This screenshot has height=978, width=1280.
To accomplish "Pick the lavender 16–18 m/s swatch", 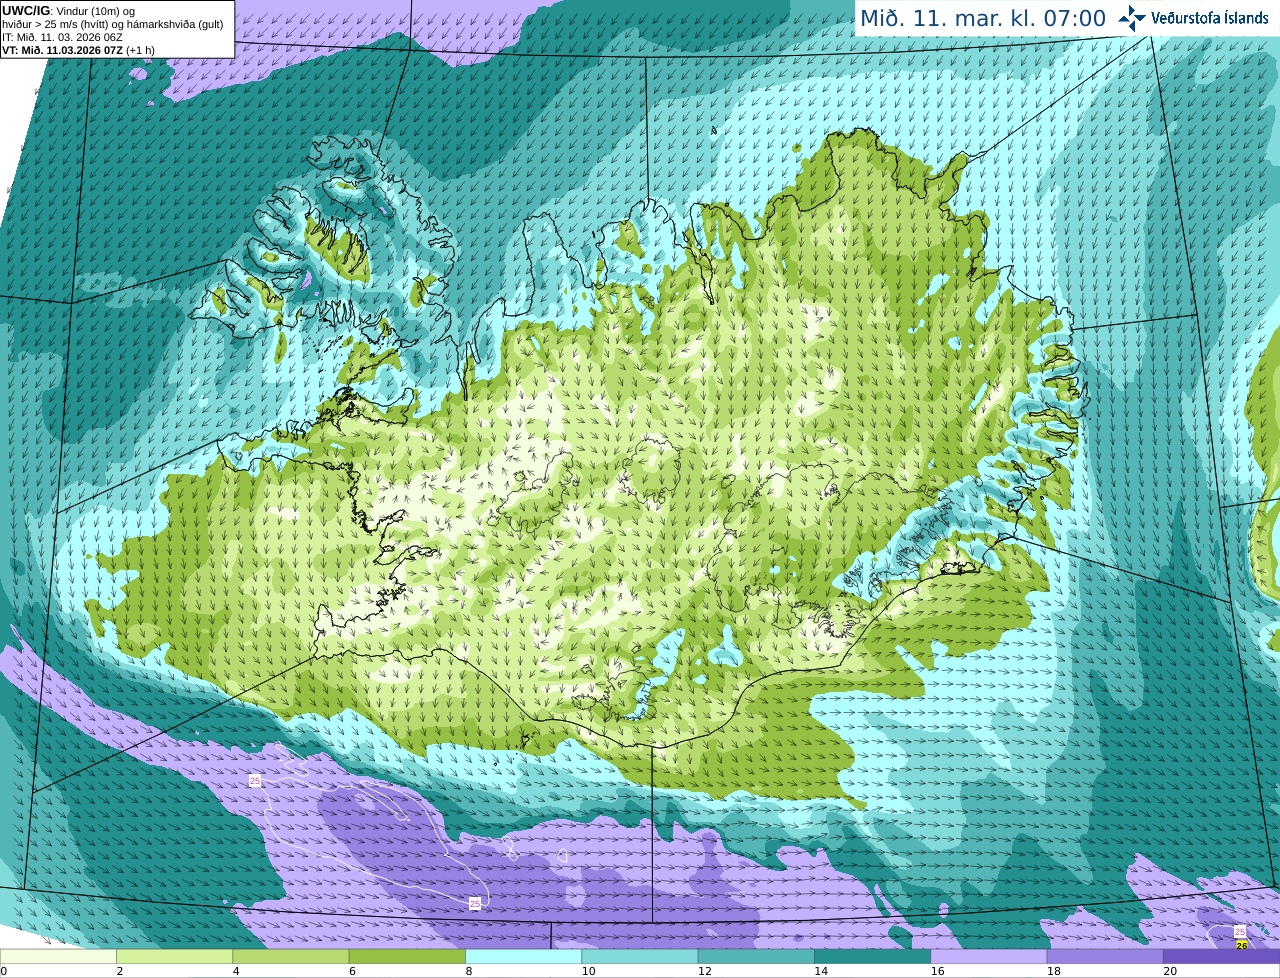I will 989,957.
